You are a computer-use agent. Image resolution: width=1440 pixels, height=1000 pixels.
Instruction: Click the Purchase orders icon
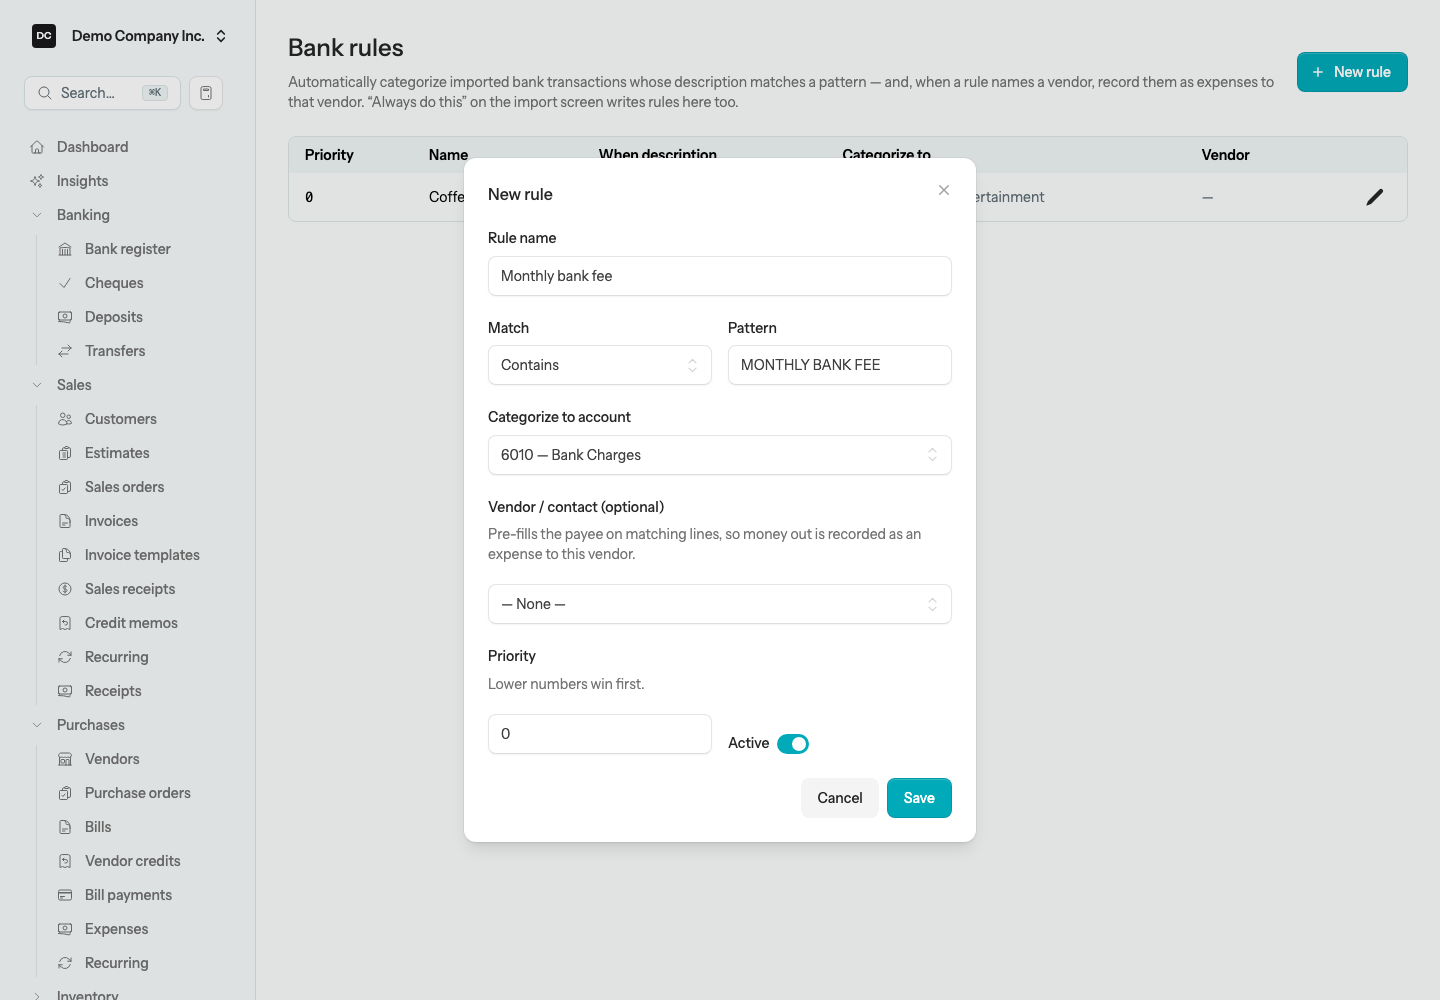pos(65,793)
